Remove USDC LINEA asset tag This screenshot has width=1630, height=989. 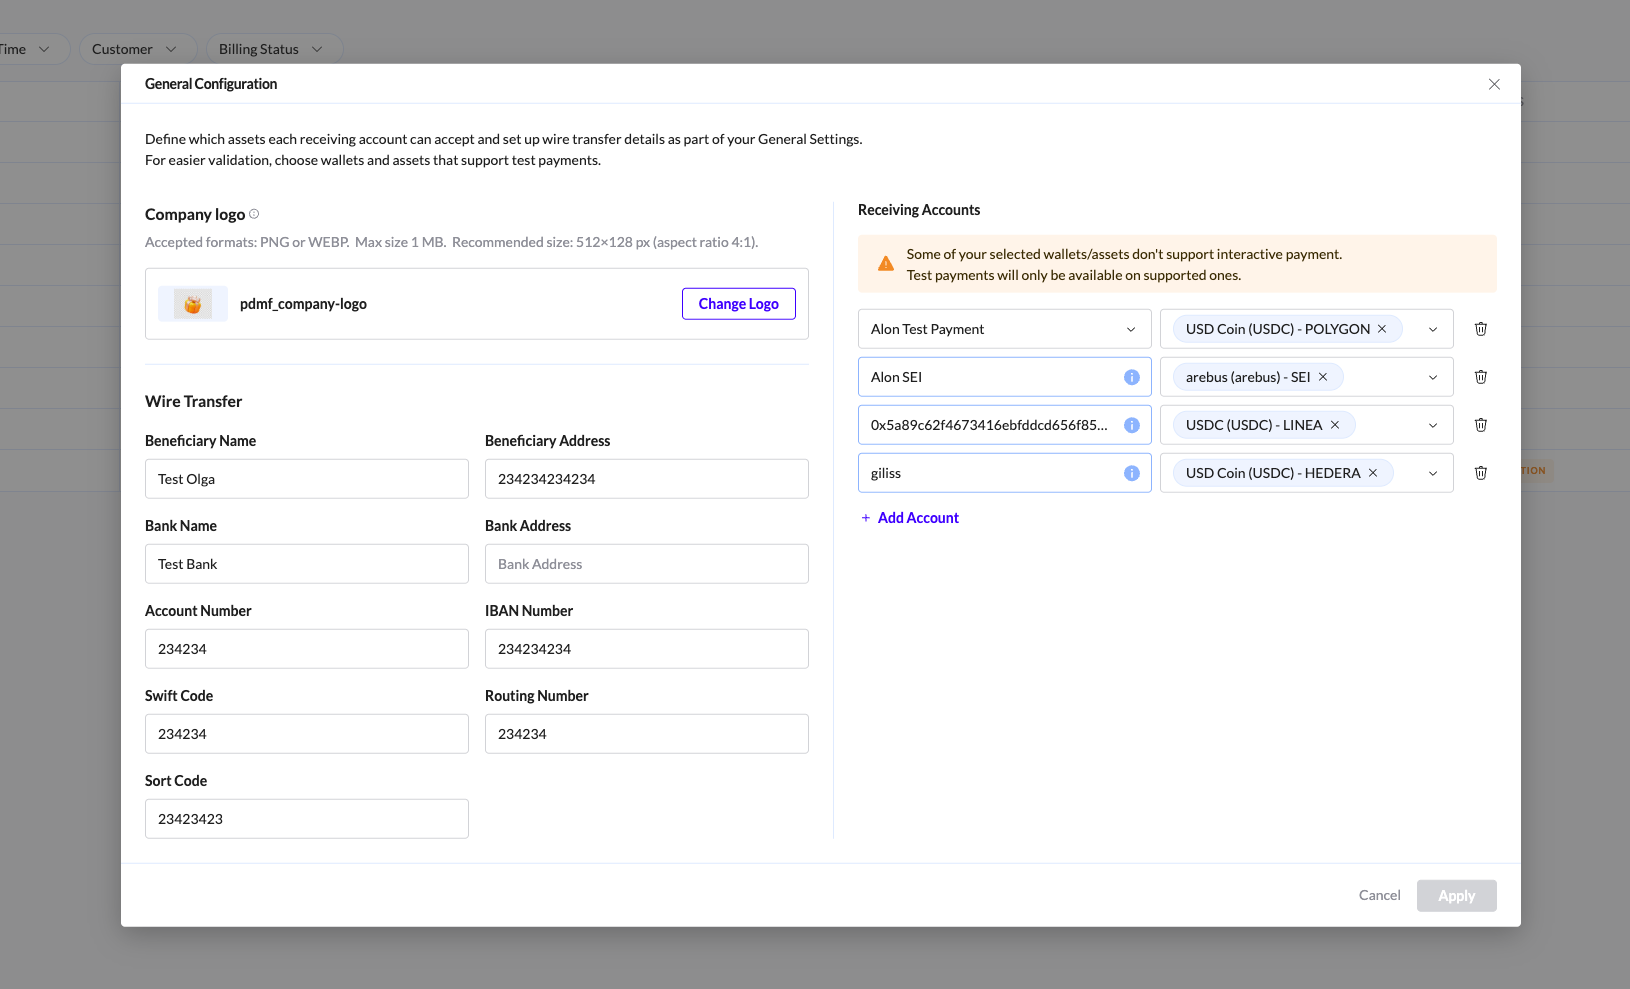pyautogui.click(x=1335, y=425)
